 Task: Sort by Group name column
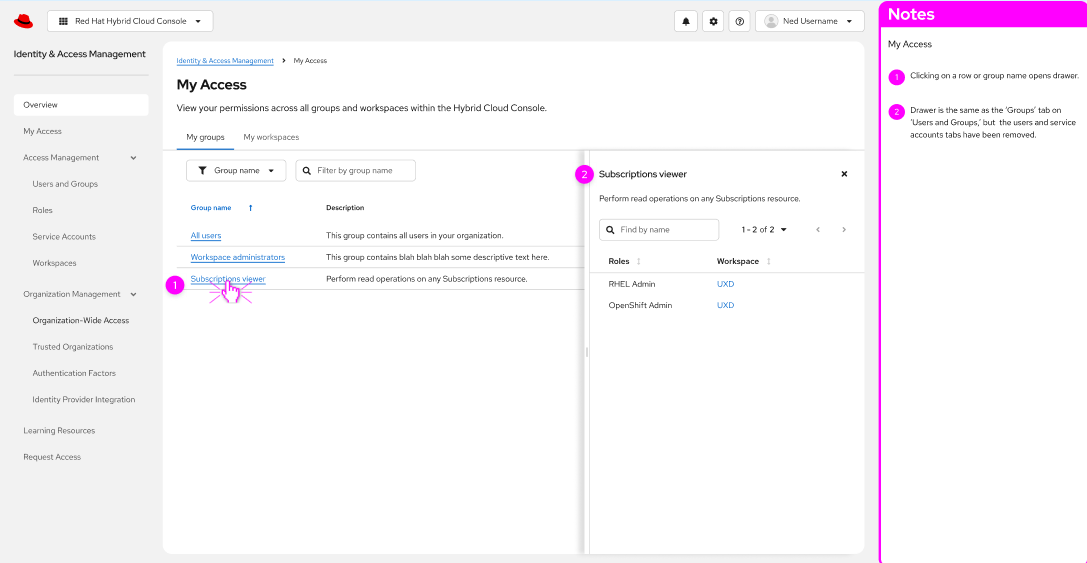tap(250, 208)
